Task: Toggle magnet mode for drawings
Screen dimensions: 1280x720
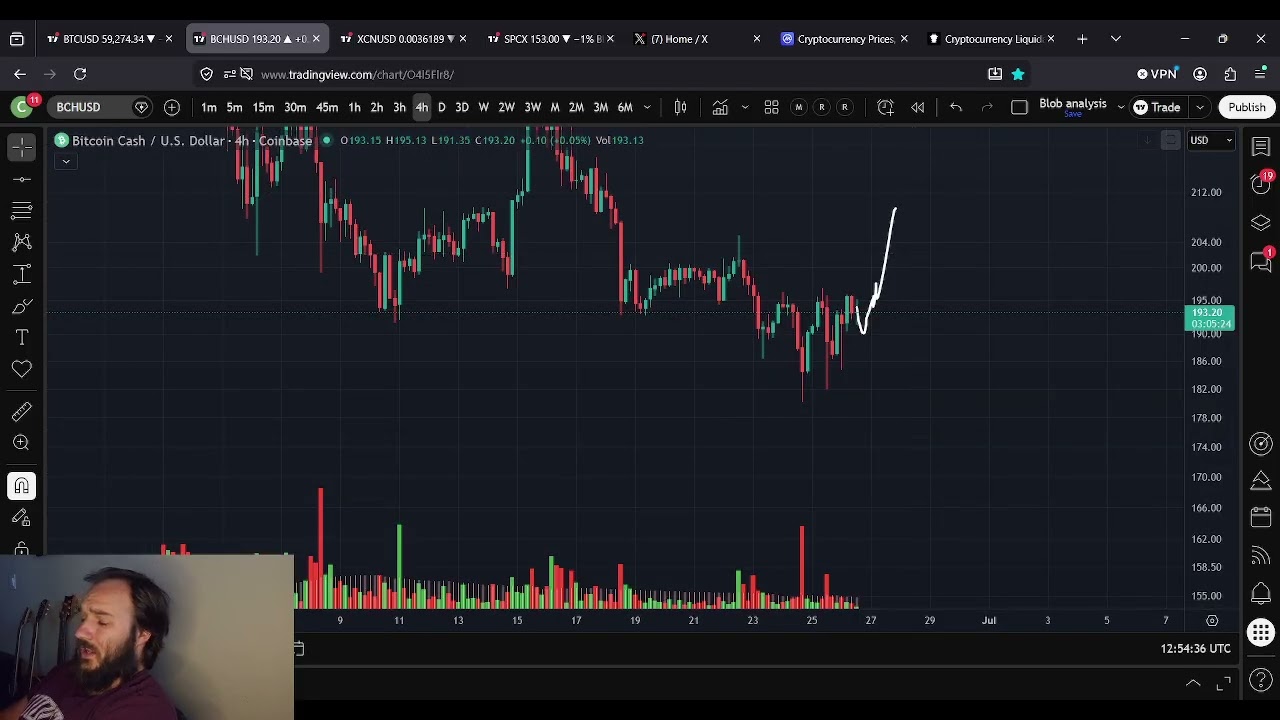Action: [x=22, y=486]
